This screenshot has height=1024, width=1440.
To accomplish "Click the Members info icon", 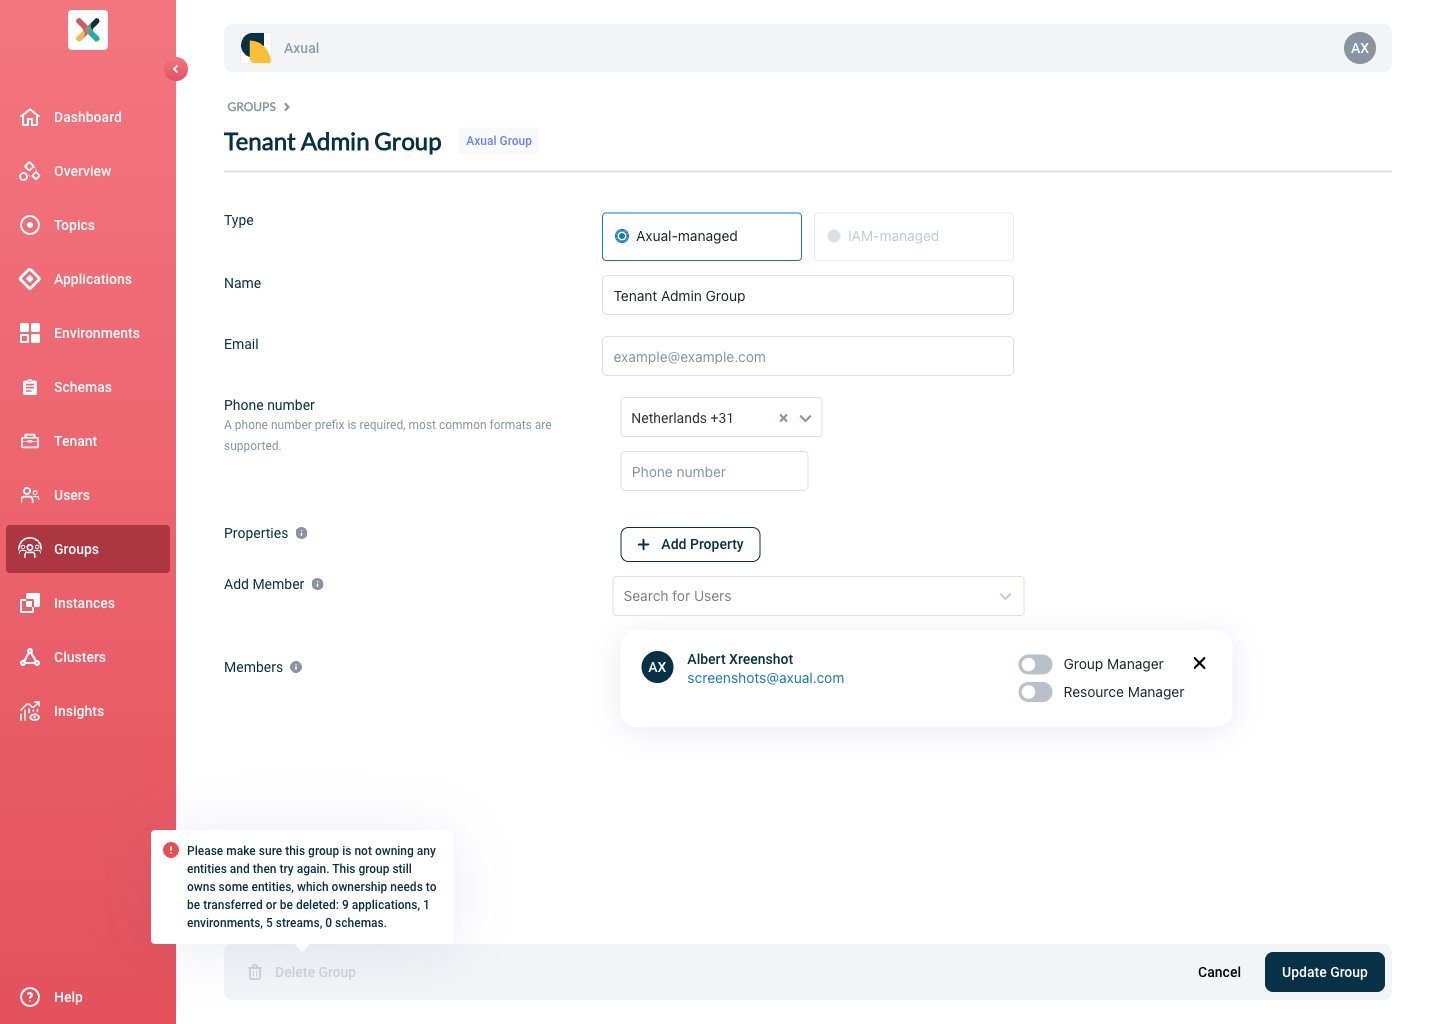I will tap(296, 667).
